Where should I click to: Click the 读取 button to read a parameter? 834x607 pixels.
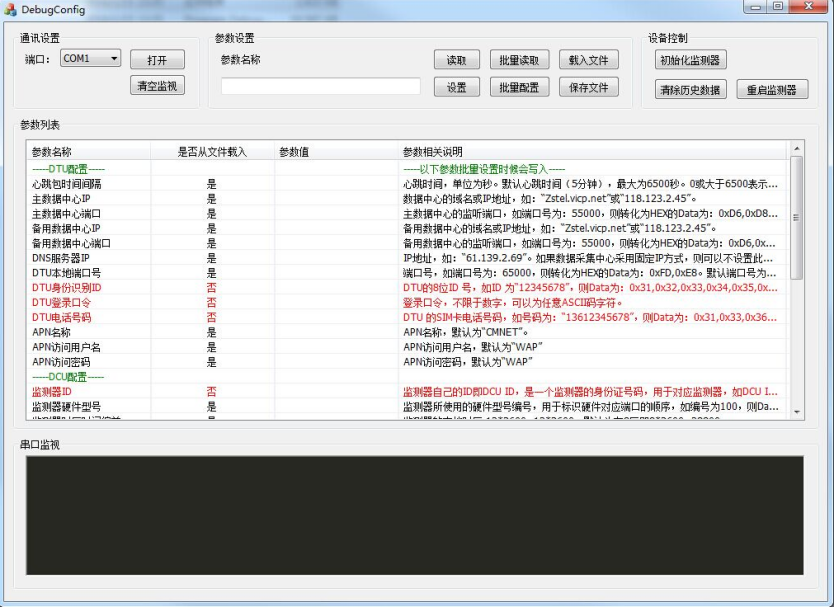(456, 59)
